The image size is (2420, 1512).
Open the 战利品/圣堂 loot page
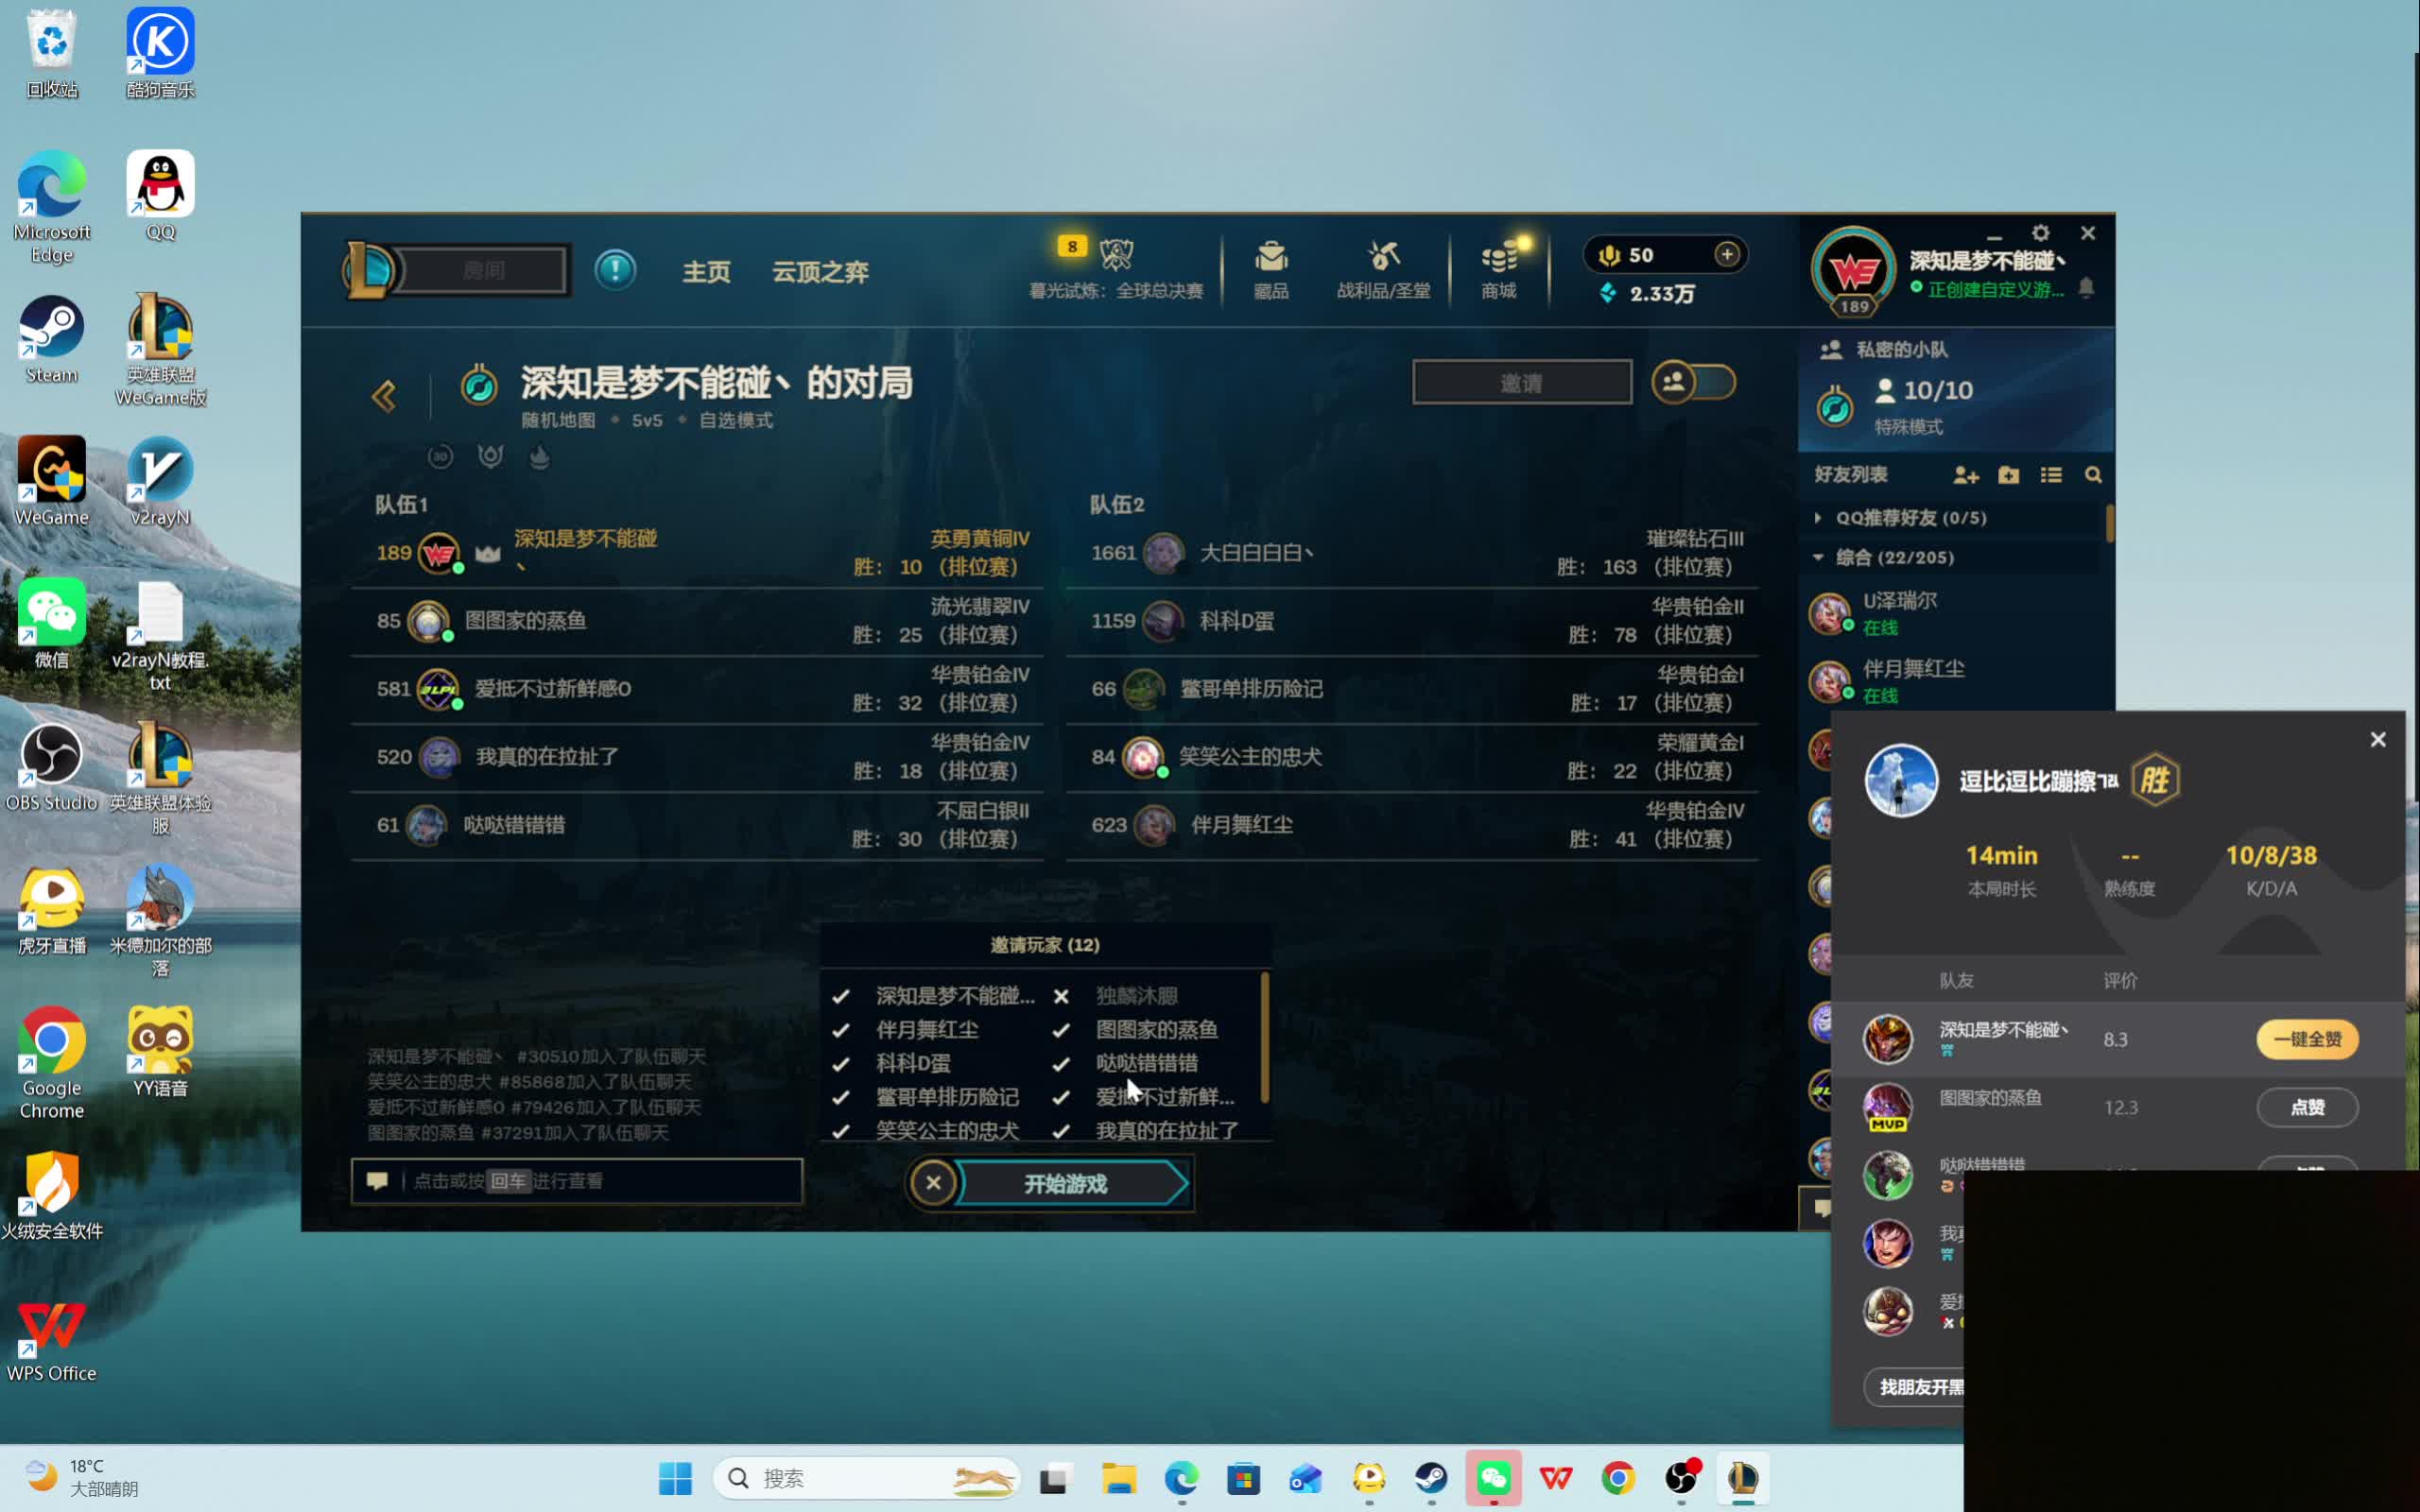[1385, 270]
